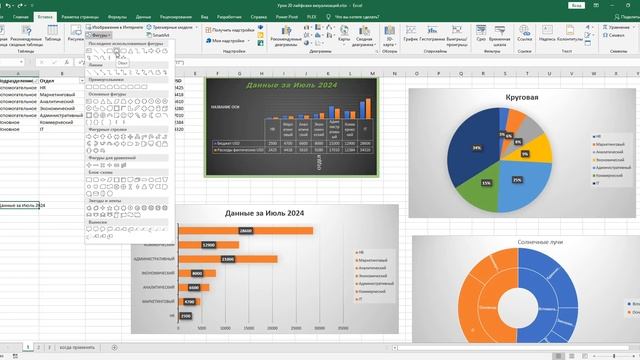640x360 pixels.
Task: Open sheet tab когда применять
Action: tap(77, 347)
